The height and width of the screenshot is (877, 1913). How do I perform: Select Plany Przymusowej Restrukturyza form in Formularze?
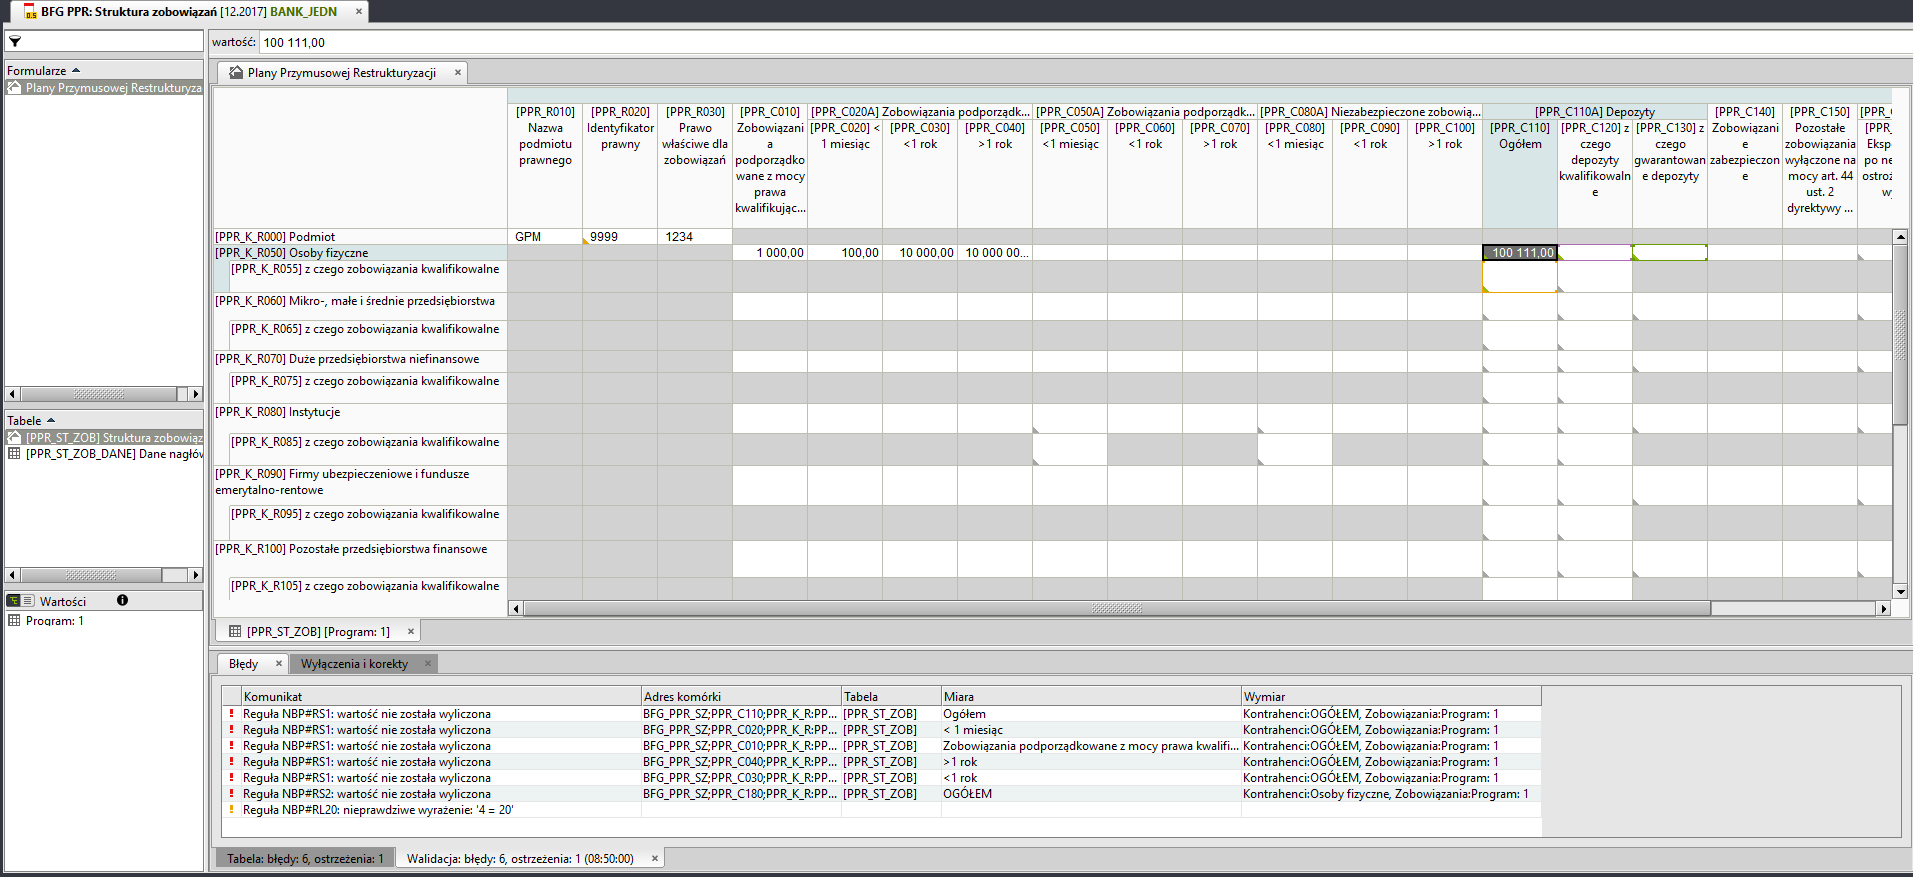104,88
